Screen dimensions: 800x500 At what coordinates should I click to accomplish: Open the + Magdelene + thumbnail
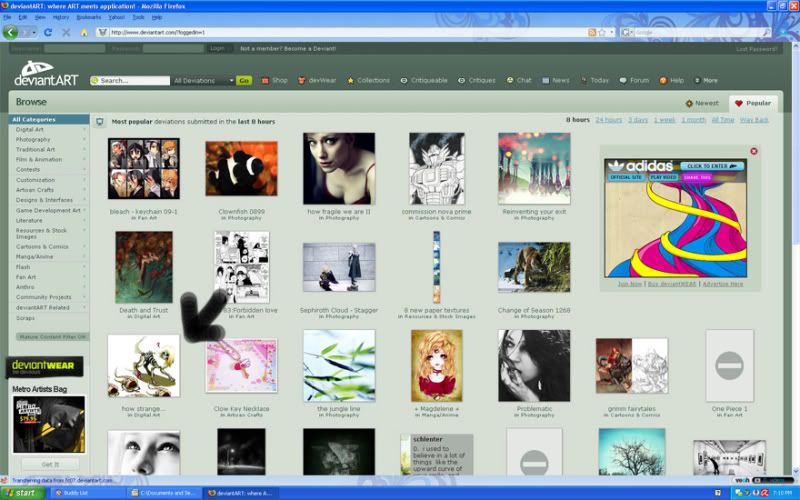point(437,366)
